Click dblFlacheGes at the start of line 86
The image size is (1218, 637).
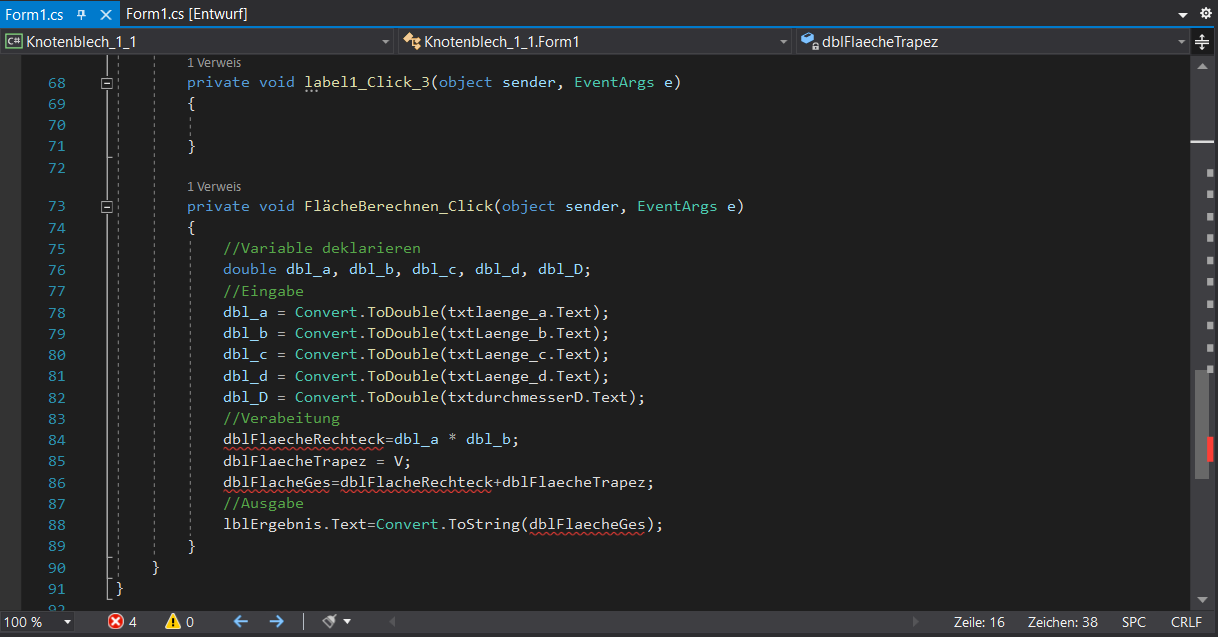tap(277, 482)
